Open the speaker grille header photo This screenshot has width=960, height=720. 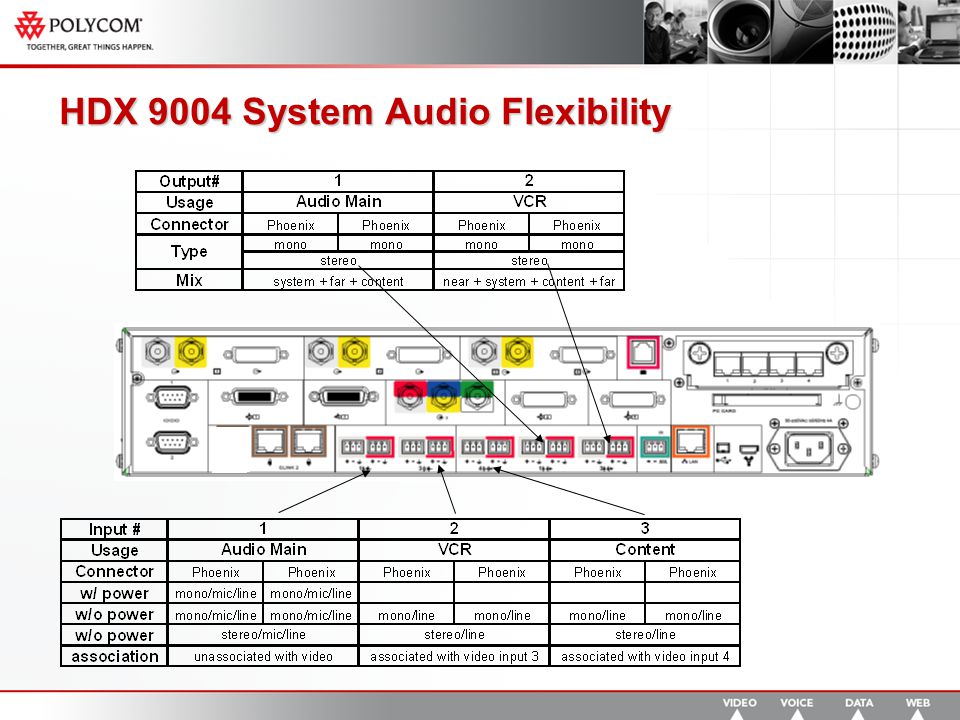pyautogui.click(x=864, y=31)
